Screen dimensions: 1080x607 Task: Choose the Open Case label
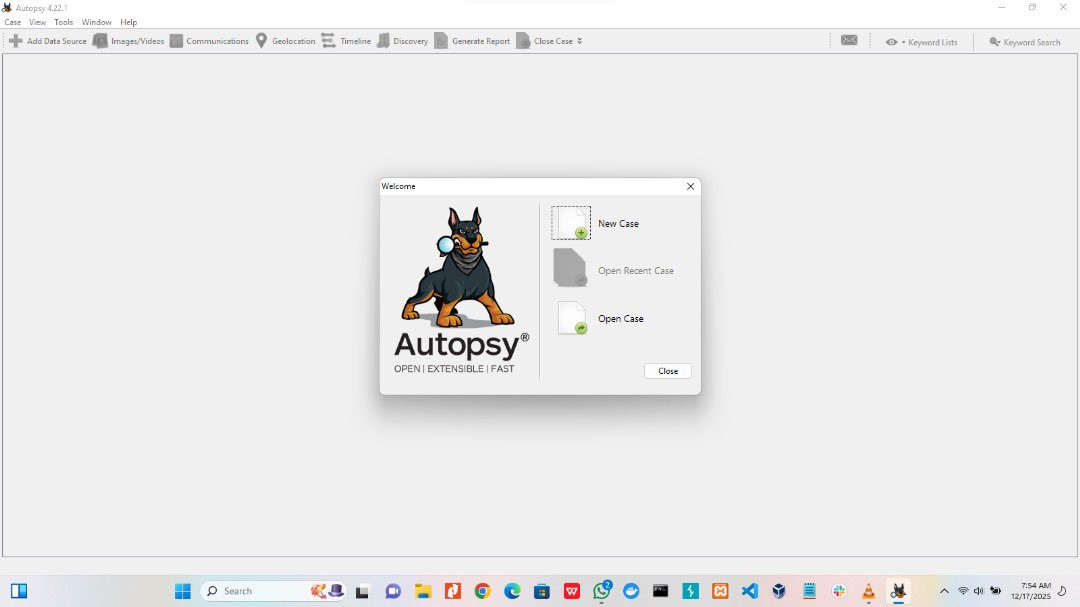tap(621, 319)
